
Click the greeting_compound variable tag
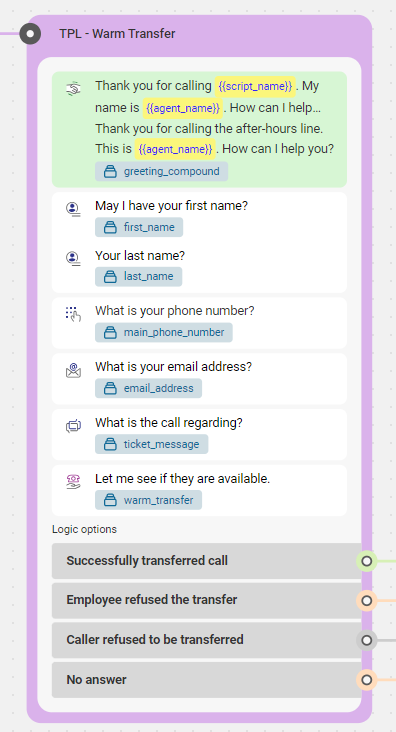pyautogui.click(x=162, y=171)
